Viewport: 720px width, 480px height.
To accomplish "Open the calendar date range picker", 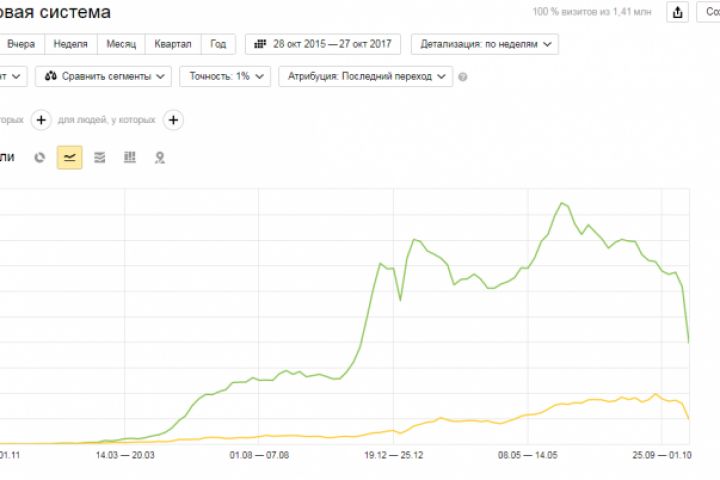I will (x=323, y=44).
